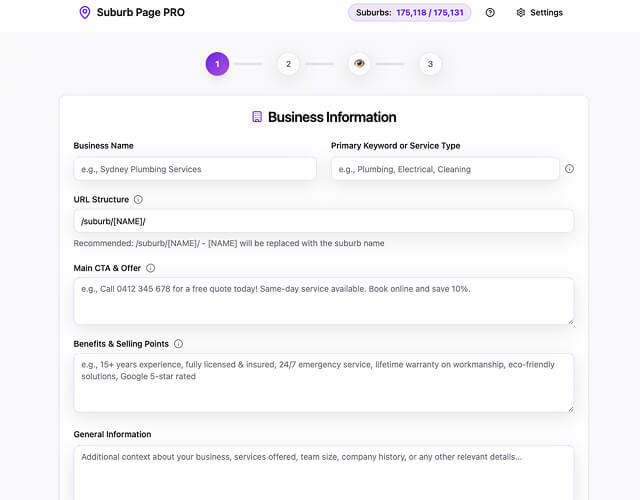Image resolution: width=640 pixels, height=500 pixels.
Task: Click the Business Information heading icon
Action: point(257,117)
